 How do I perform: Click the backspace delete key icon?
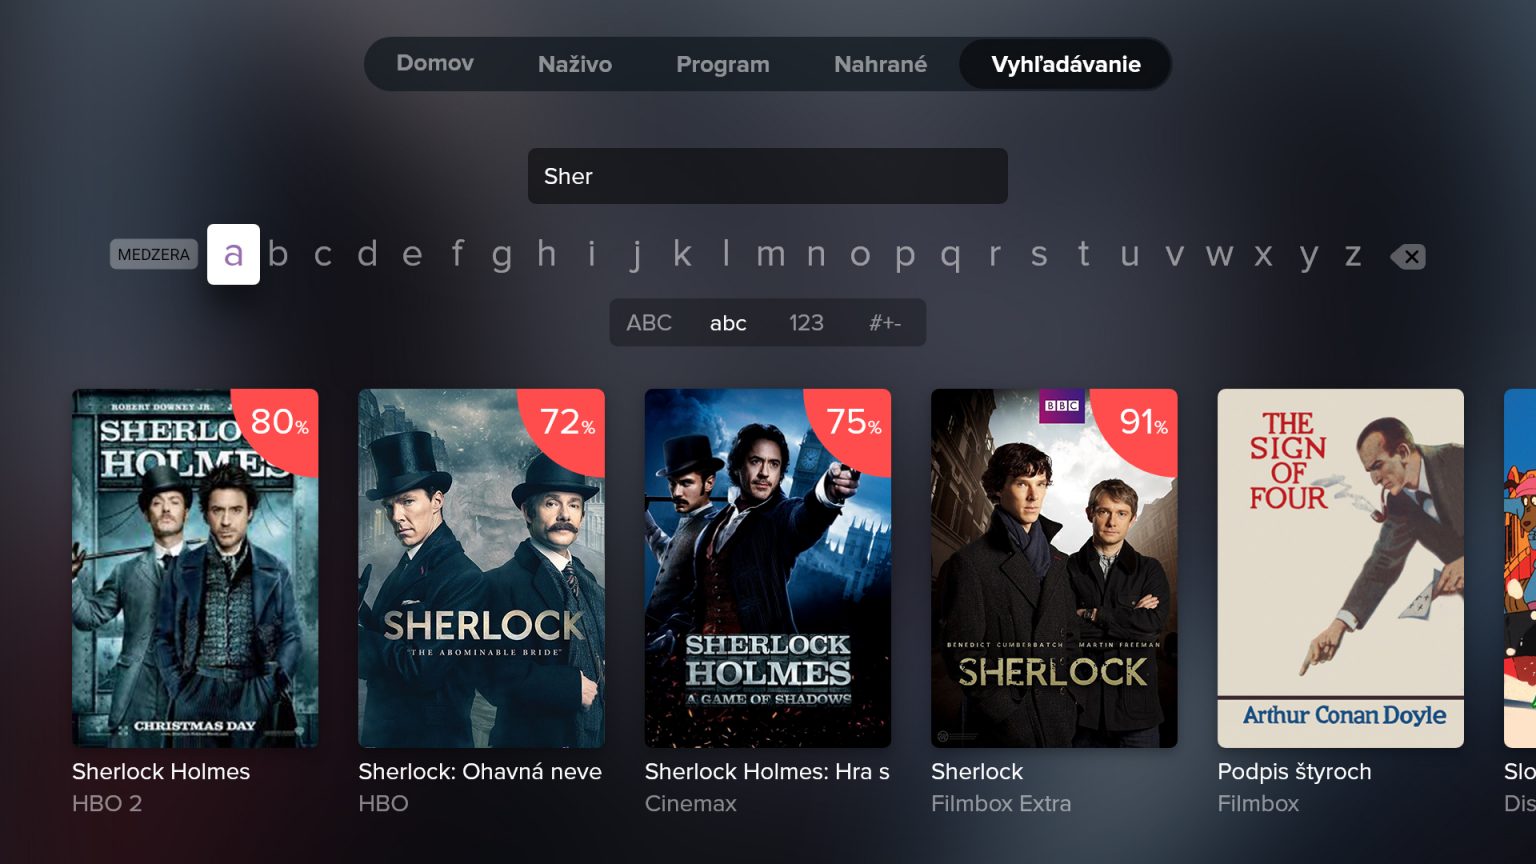[x=1408, y=256]
